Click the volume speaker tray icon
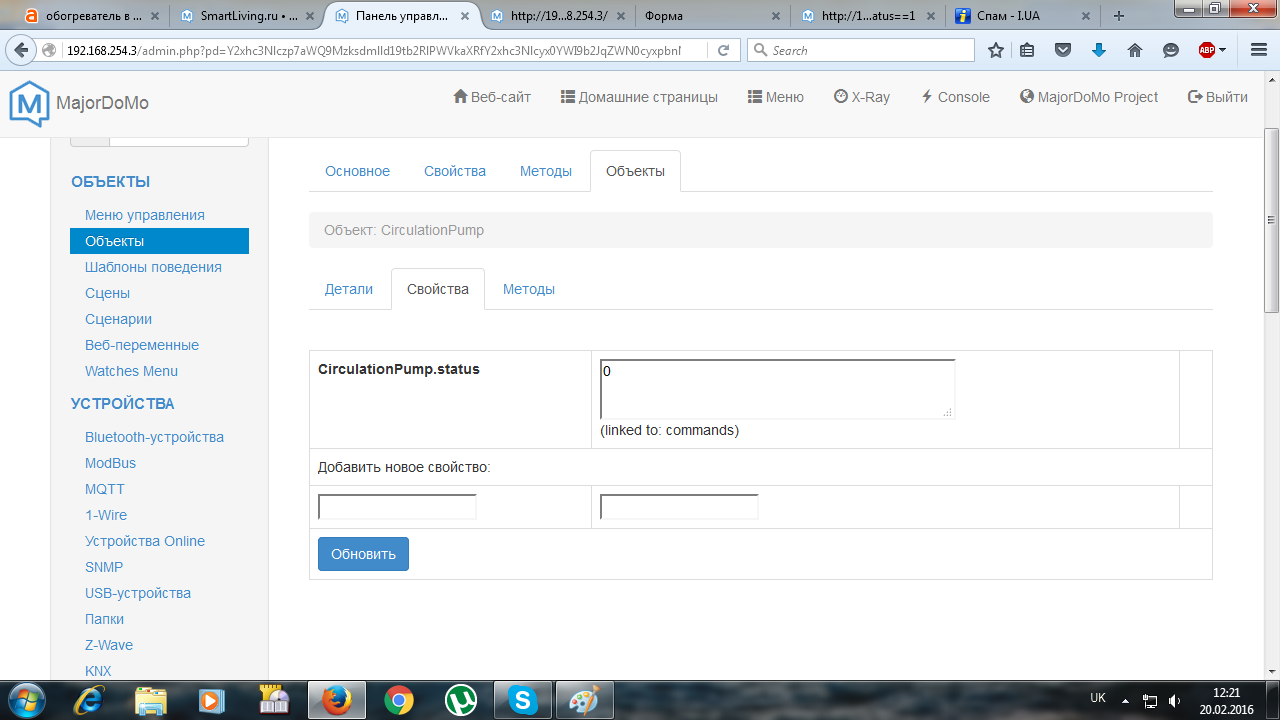The height and width of the screenshot is (720, 1280). (1174, 700)
